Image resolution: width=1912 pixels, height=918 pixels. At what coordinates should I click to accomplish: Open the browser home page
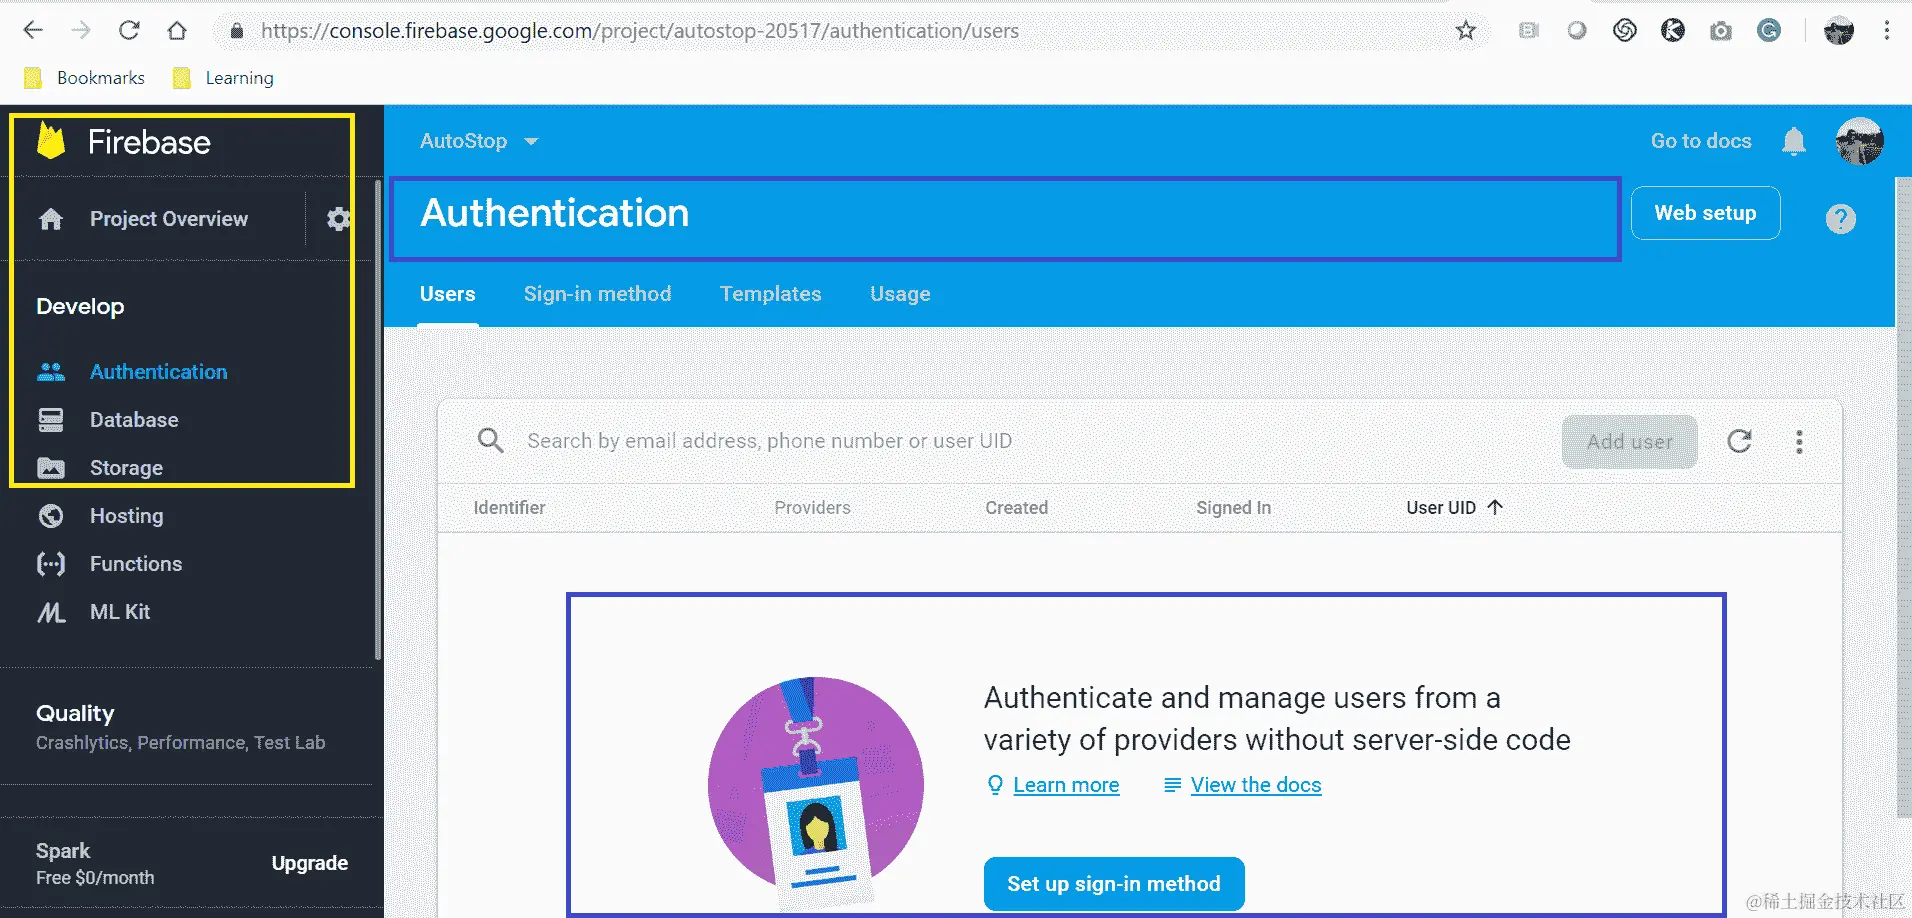[177, 30]
